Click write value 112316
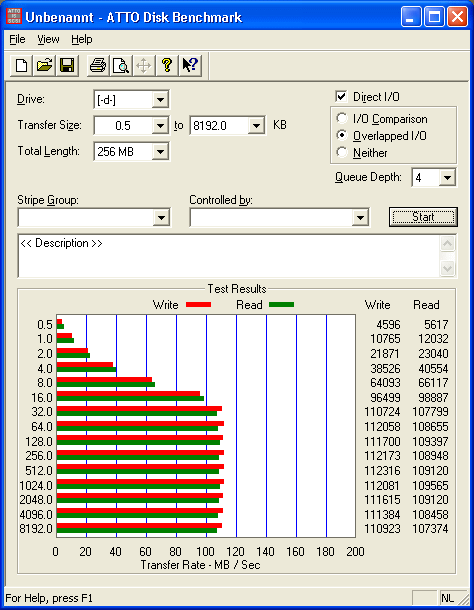This screenshot has width=474, height=610. click(382, 471)
